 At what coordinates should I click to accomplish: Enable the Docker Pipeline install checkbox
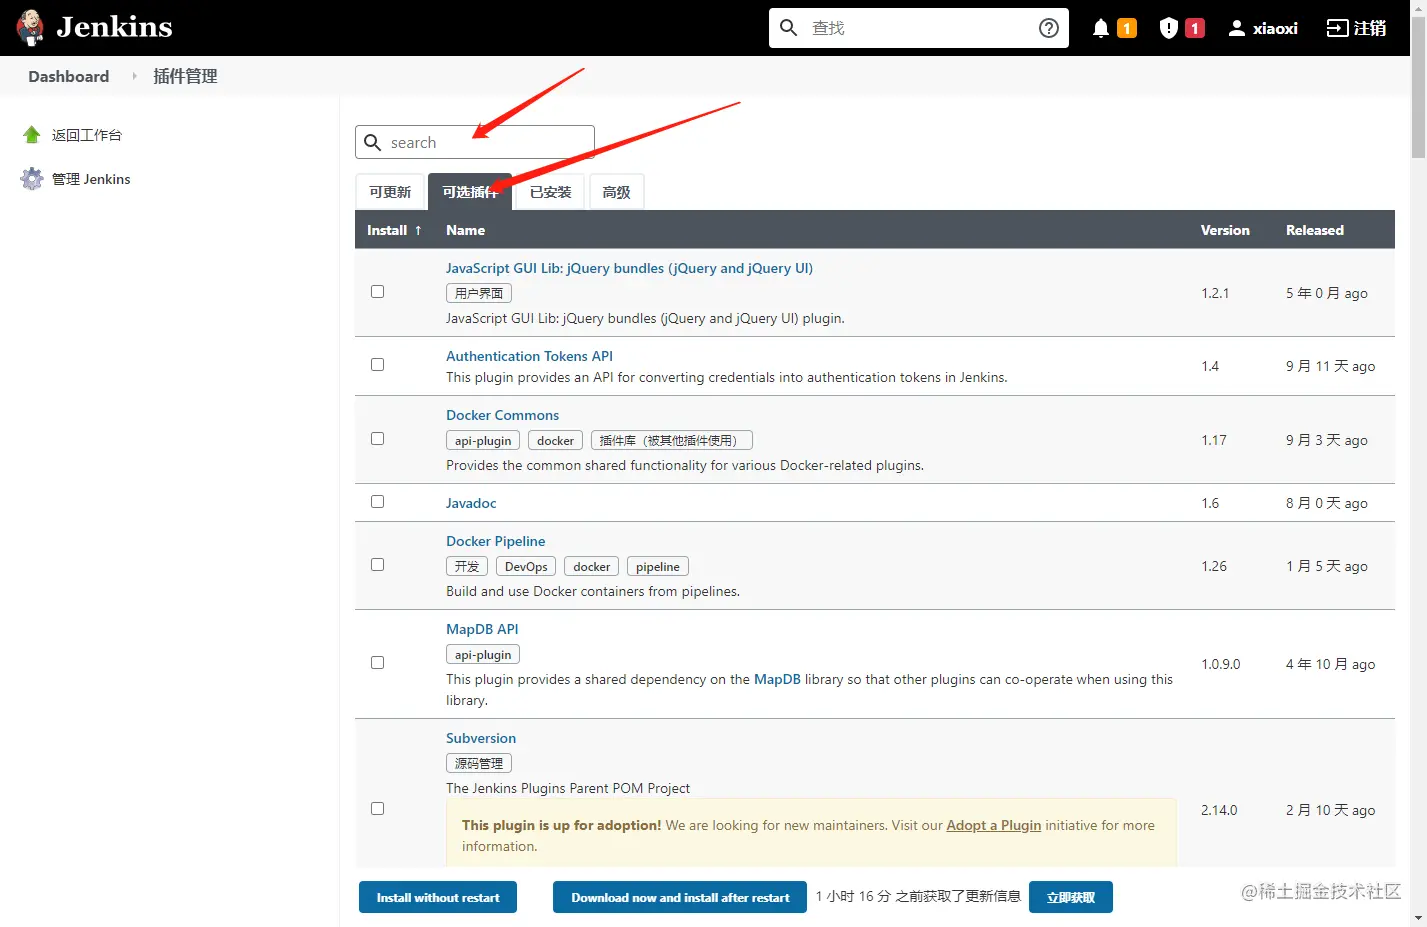[377, 565]
